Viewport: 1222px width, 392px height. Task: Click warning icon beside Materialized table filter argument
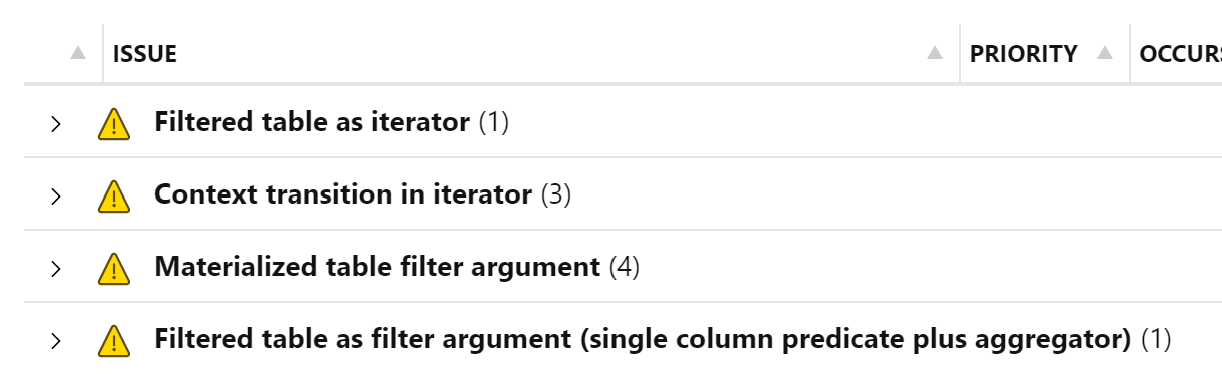[x=114, y=269]
